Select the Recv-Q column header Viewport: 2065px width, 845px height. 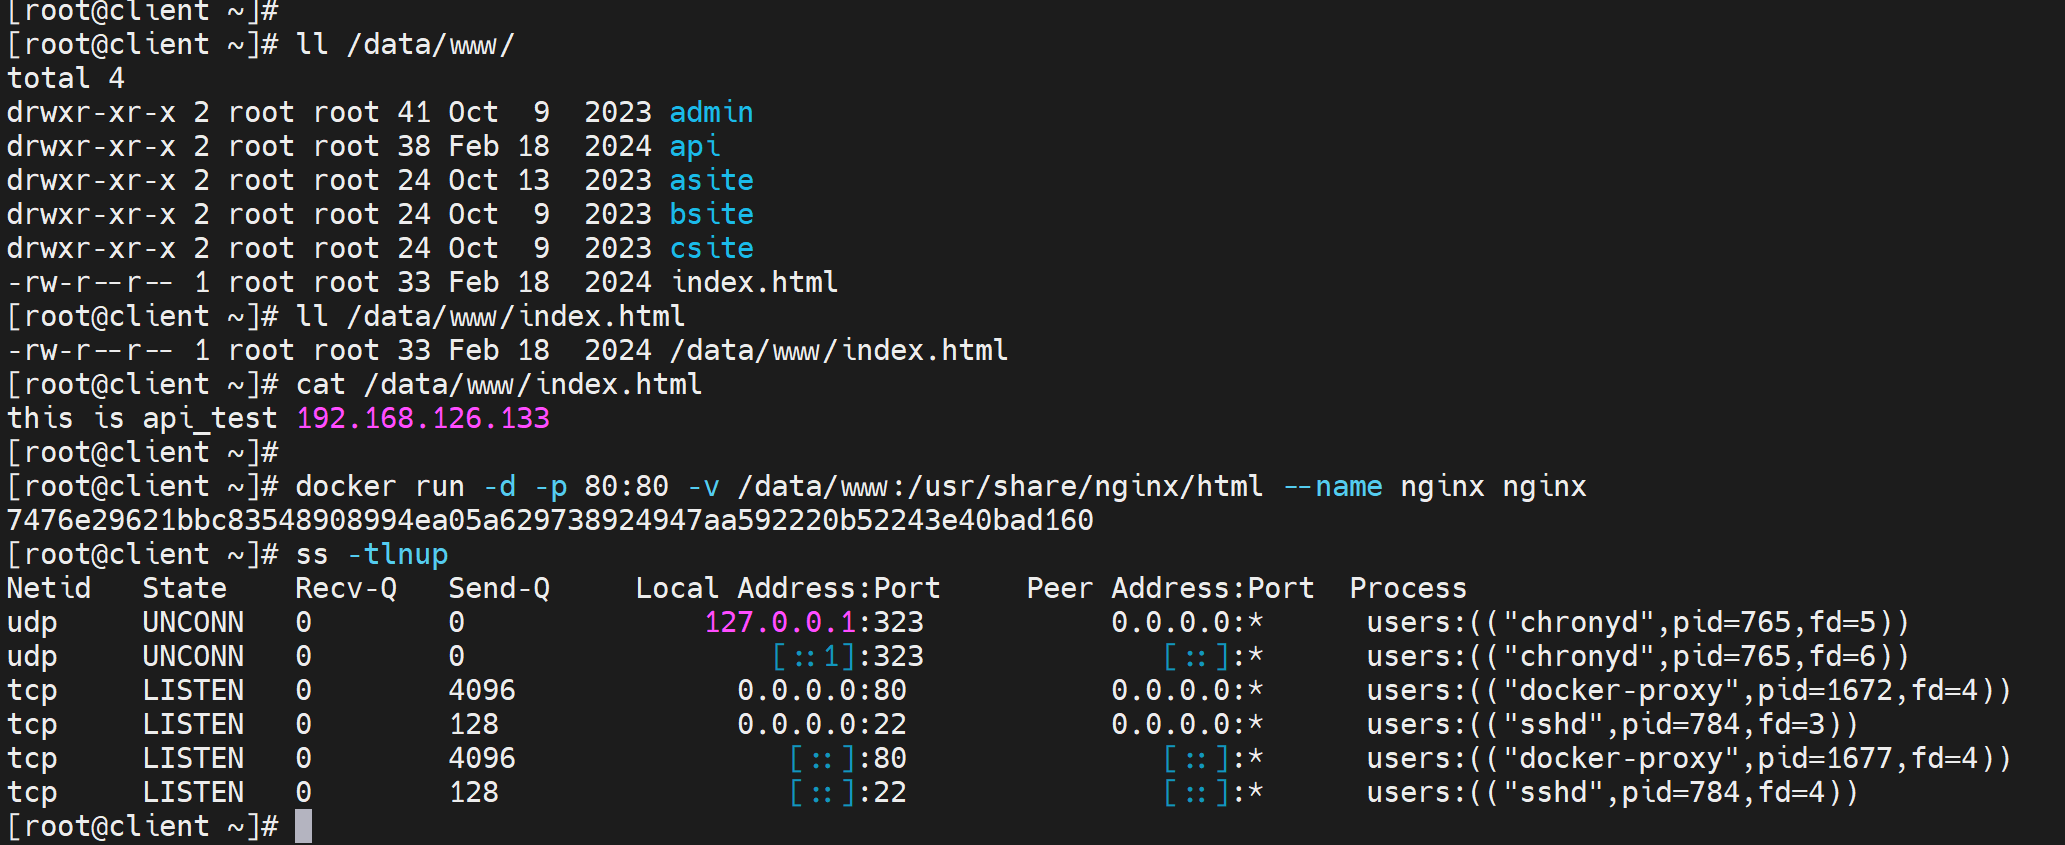coord(346,588)
